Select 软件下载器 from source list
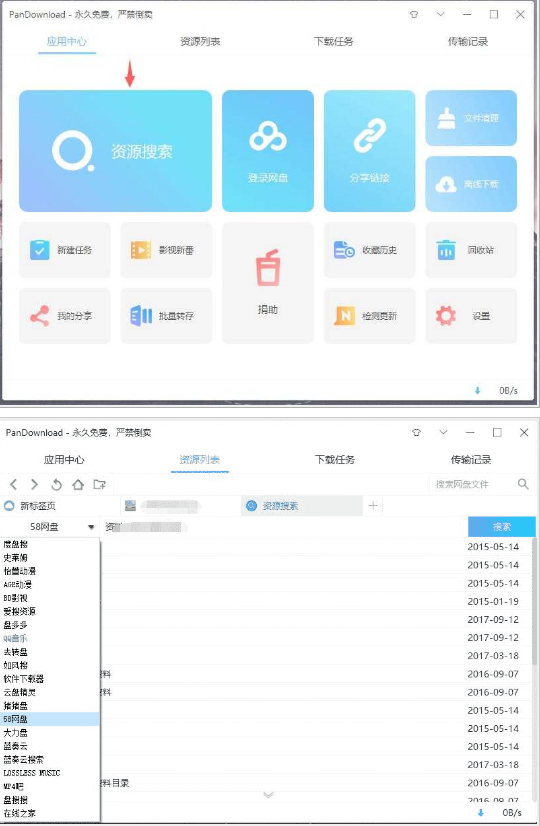 tap(50, 678)
